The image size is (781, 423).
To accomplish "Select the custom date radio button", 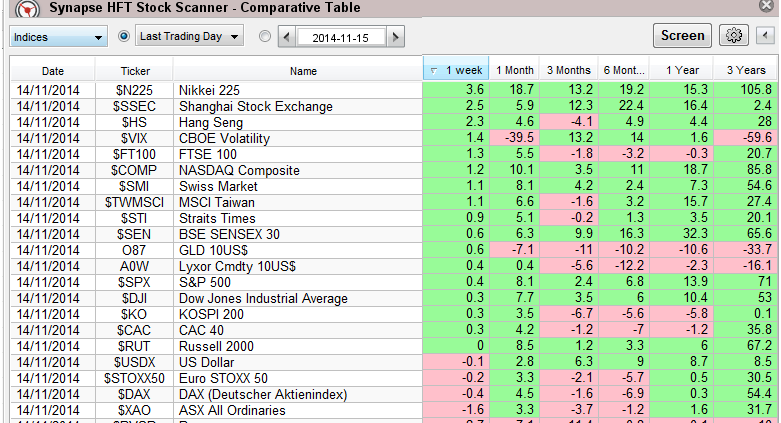I will pos(264,37).
